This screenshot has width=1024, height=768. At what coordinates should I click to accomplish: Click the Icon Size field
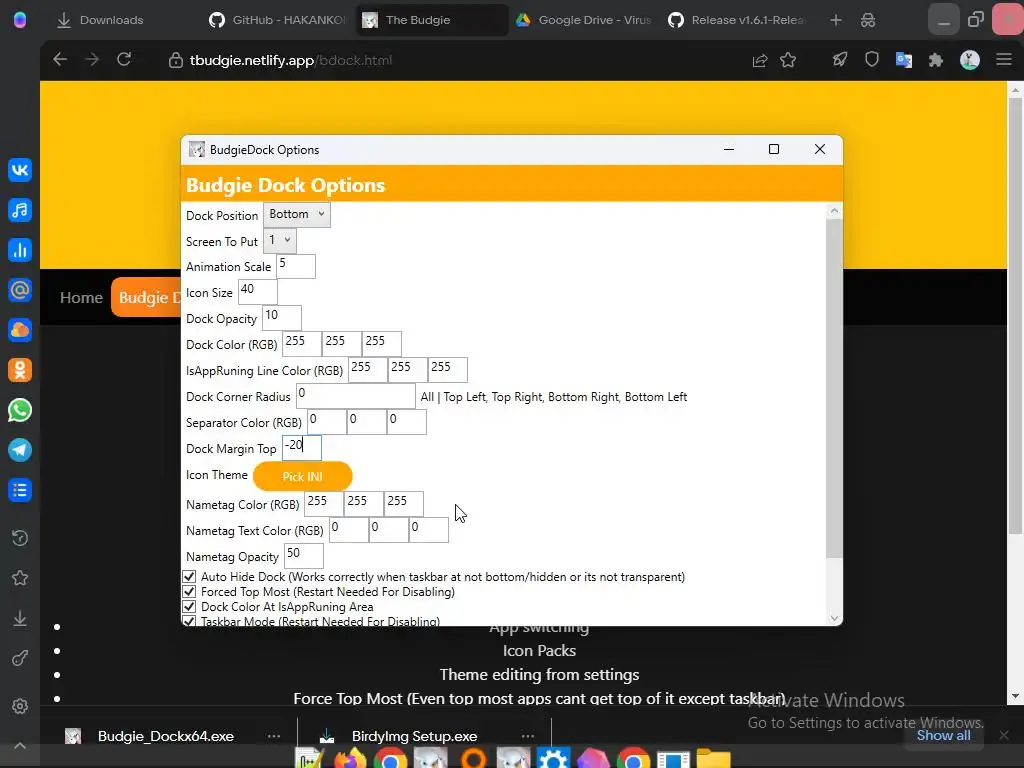[258, 293]
